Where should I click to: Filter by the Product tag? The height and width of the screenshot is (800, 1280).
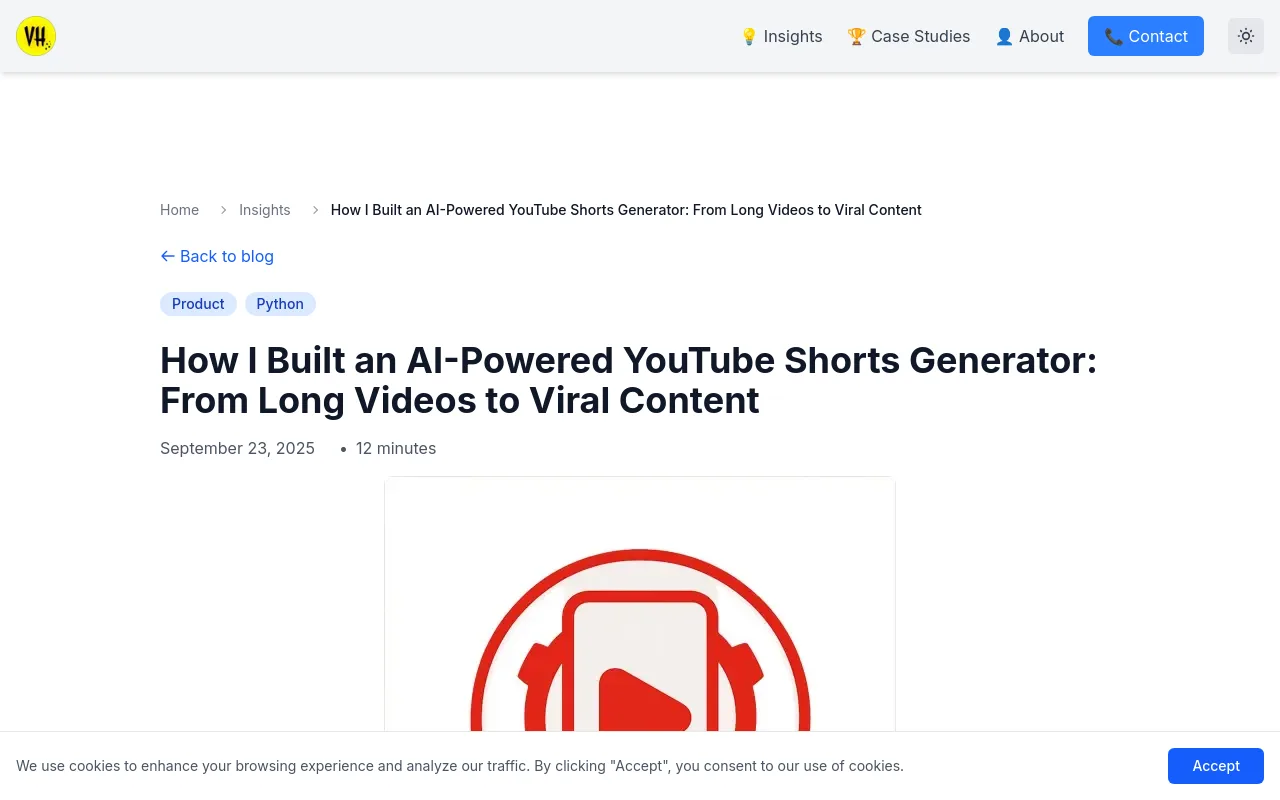[198, 304]
